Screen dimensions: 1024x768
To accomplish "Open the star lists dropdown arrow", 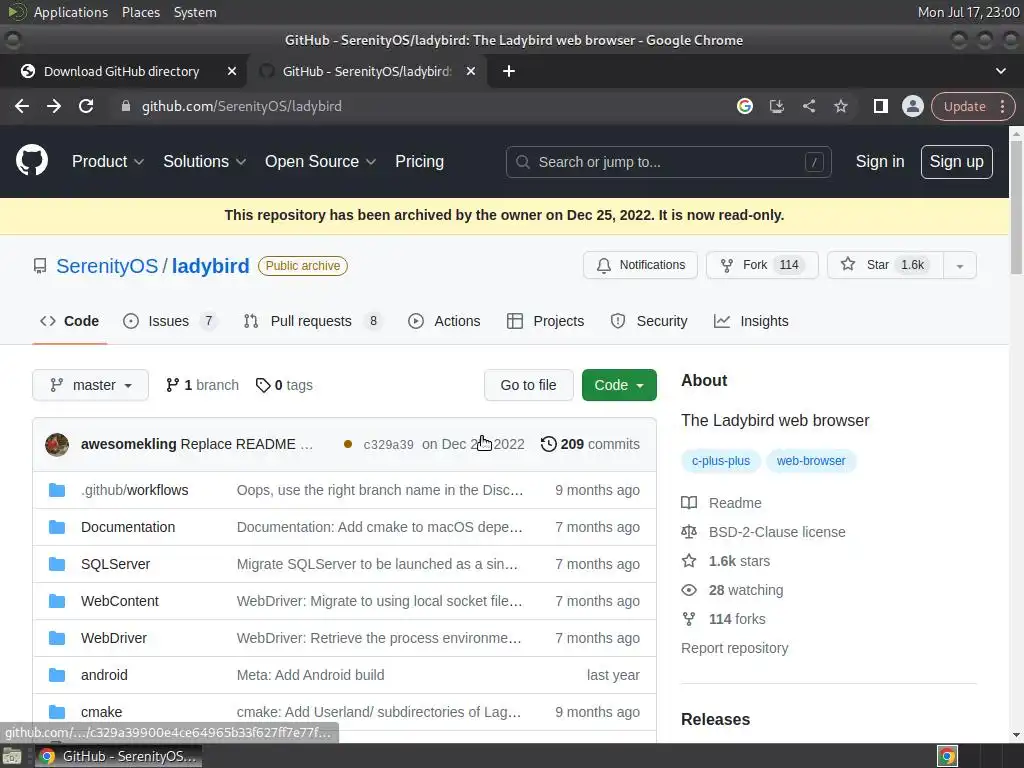I will 959,265.
